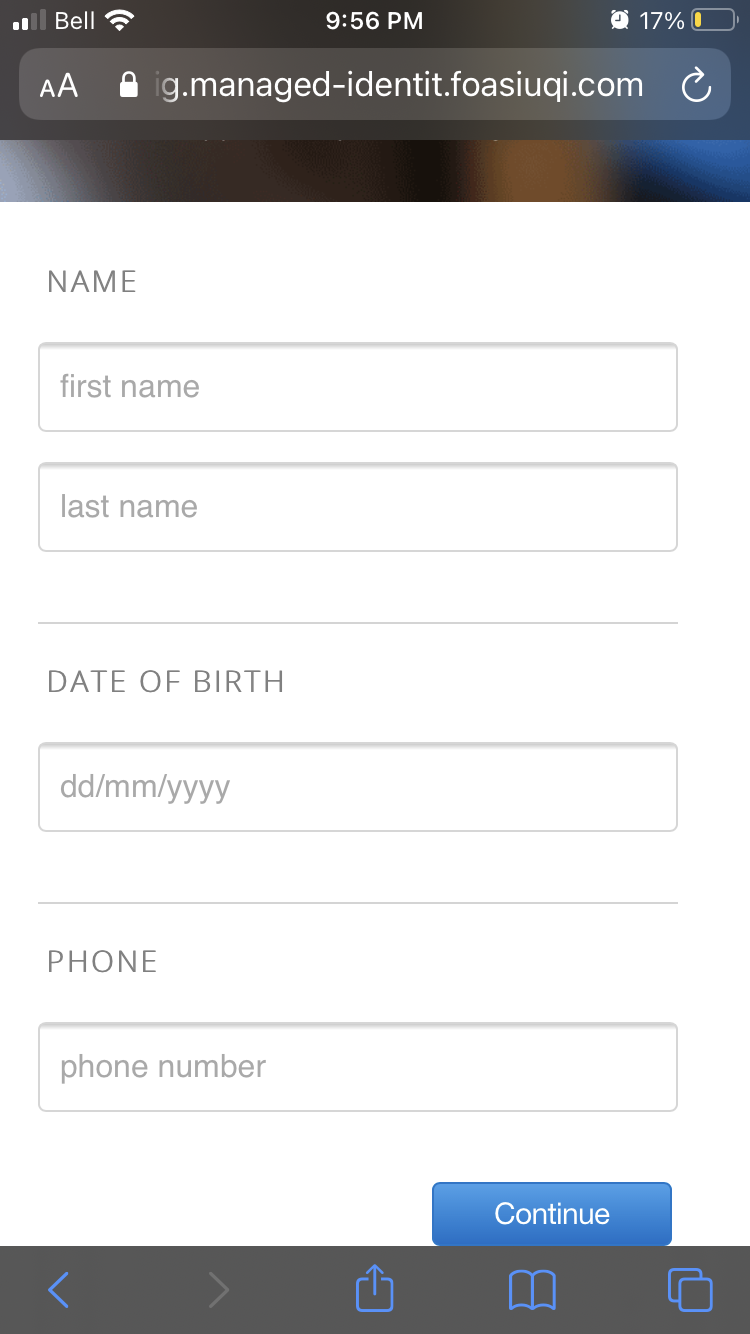Tap the battery indicator in status bar
750x1334 pixels.
(x=713, y=20)
